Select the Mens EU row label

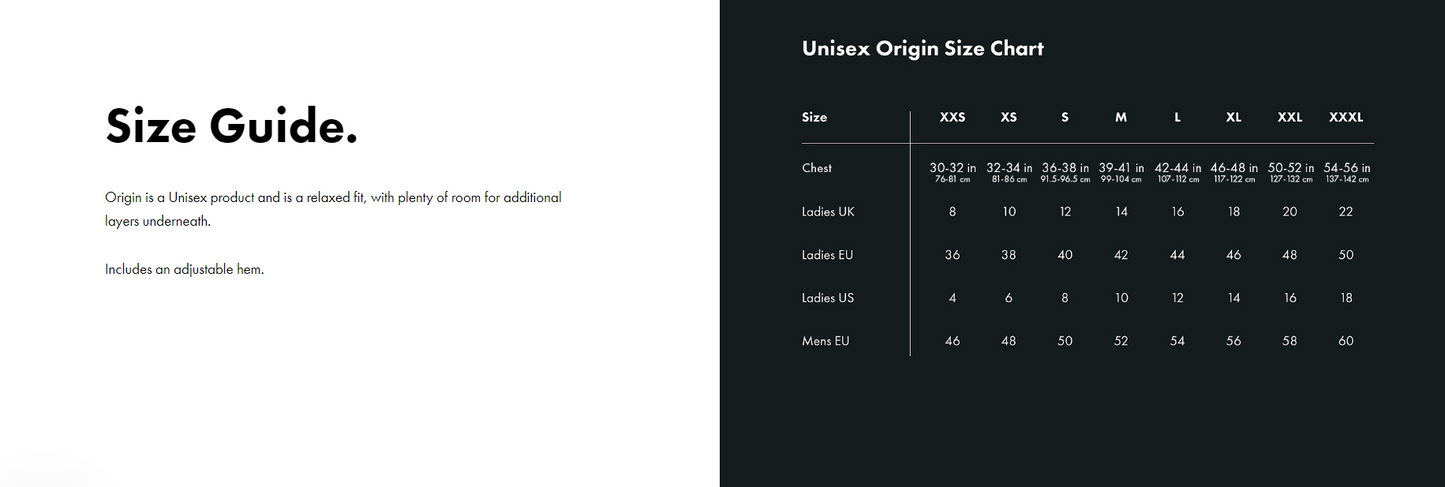tap(825, 341)
